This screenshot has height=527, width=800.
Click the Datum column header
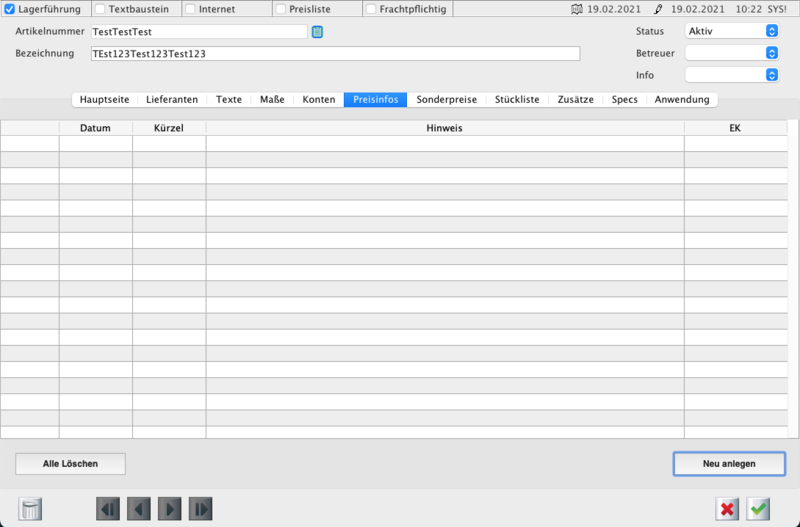(x=95, y=128)
